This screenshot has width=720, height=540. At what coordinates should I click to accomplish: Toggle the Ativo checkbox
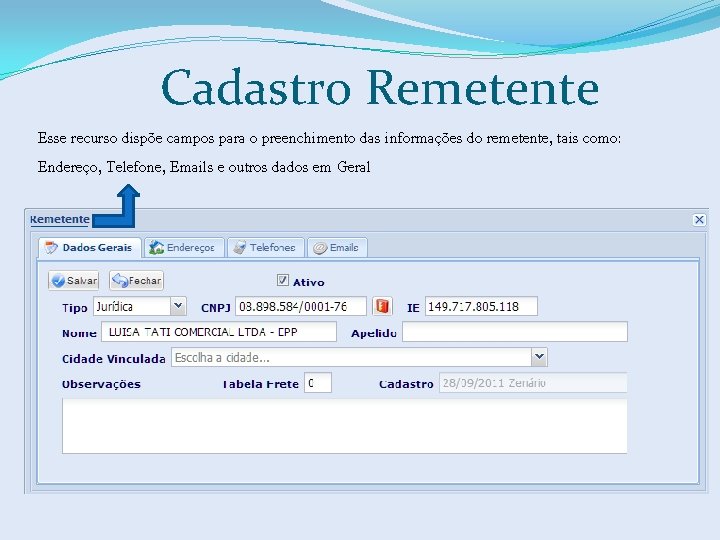point(283,280)
